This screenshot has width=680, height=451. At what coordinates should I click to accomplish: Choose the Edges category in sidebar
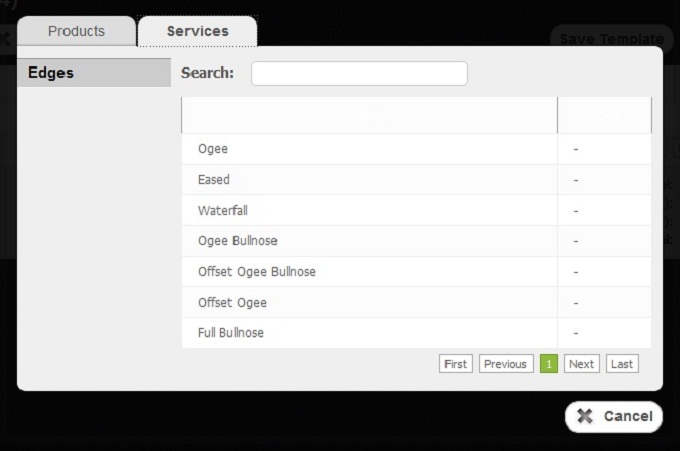(94, 73)
